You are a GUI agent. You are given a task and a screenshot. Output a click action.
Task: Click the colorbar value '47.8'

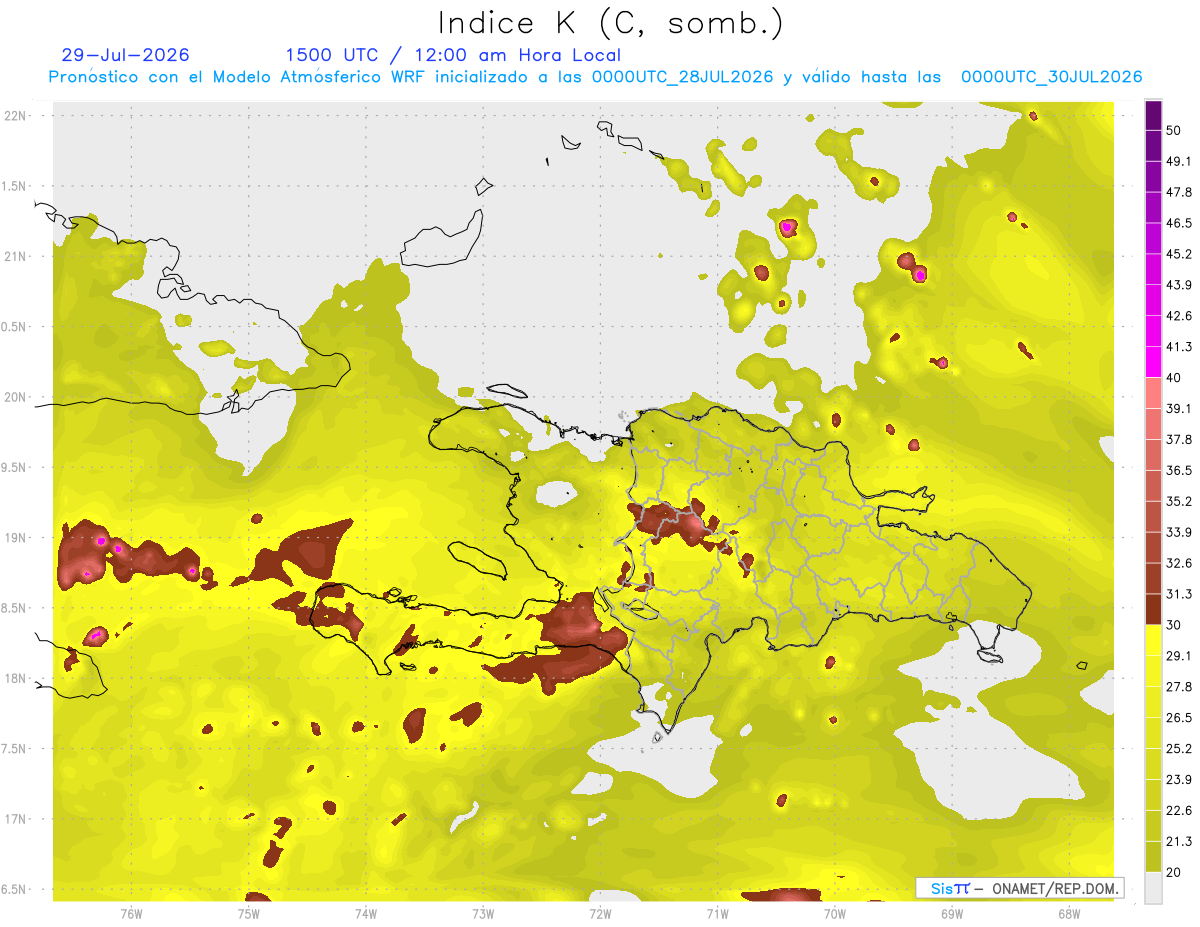coord(1178,192)
